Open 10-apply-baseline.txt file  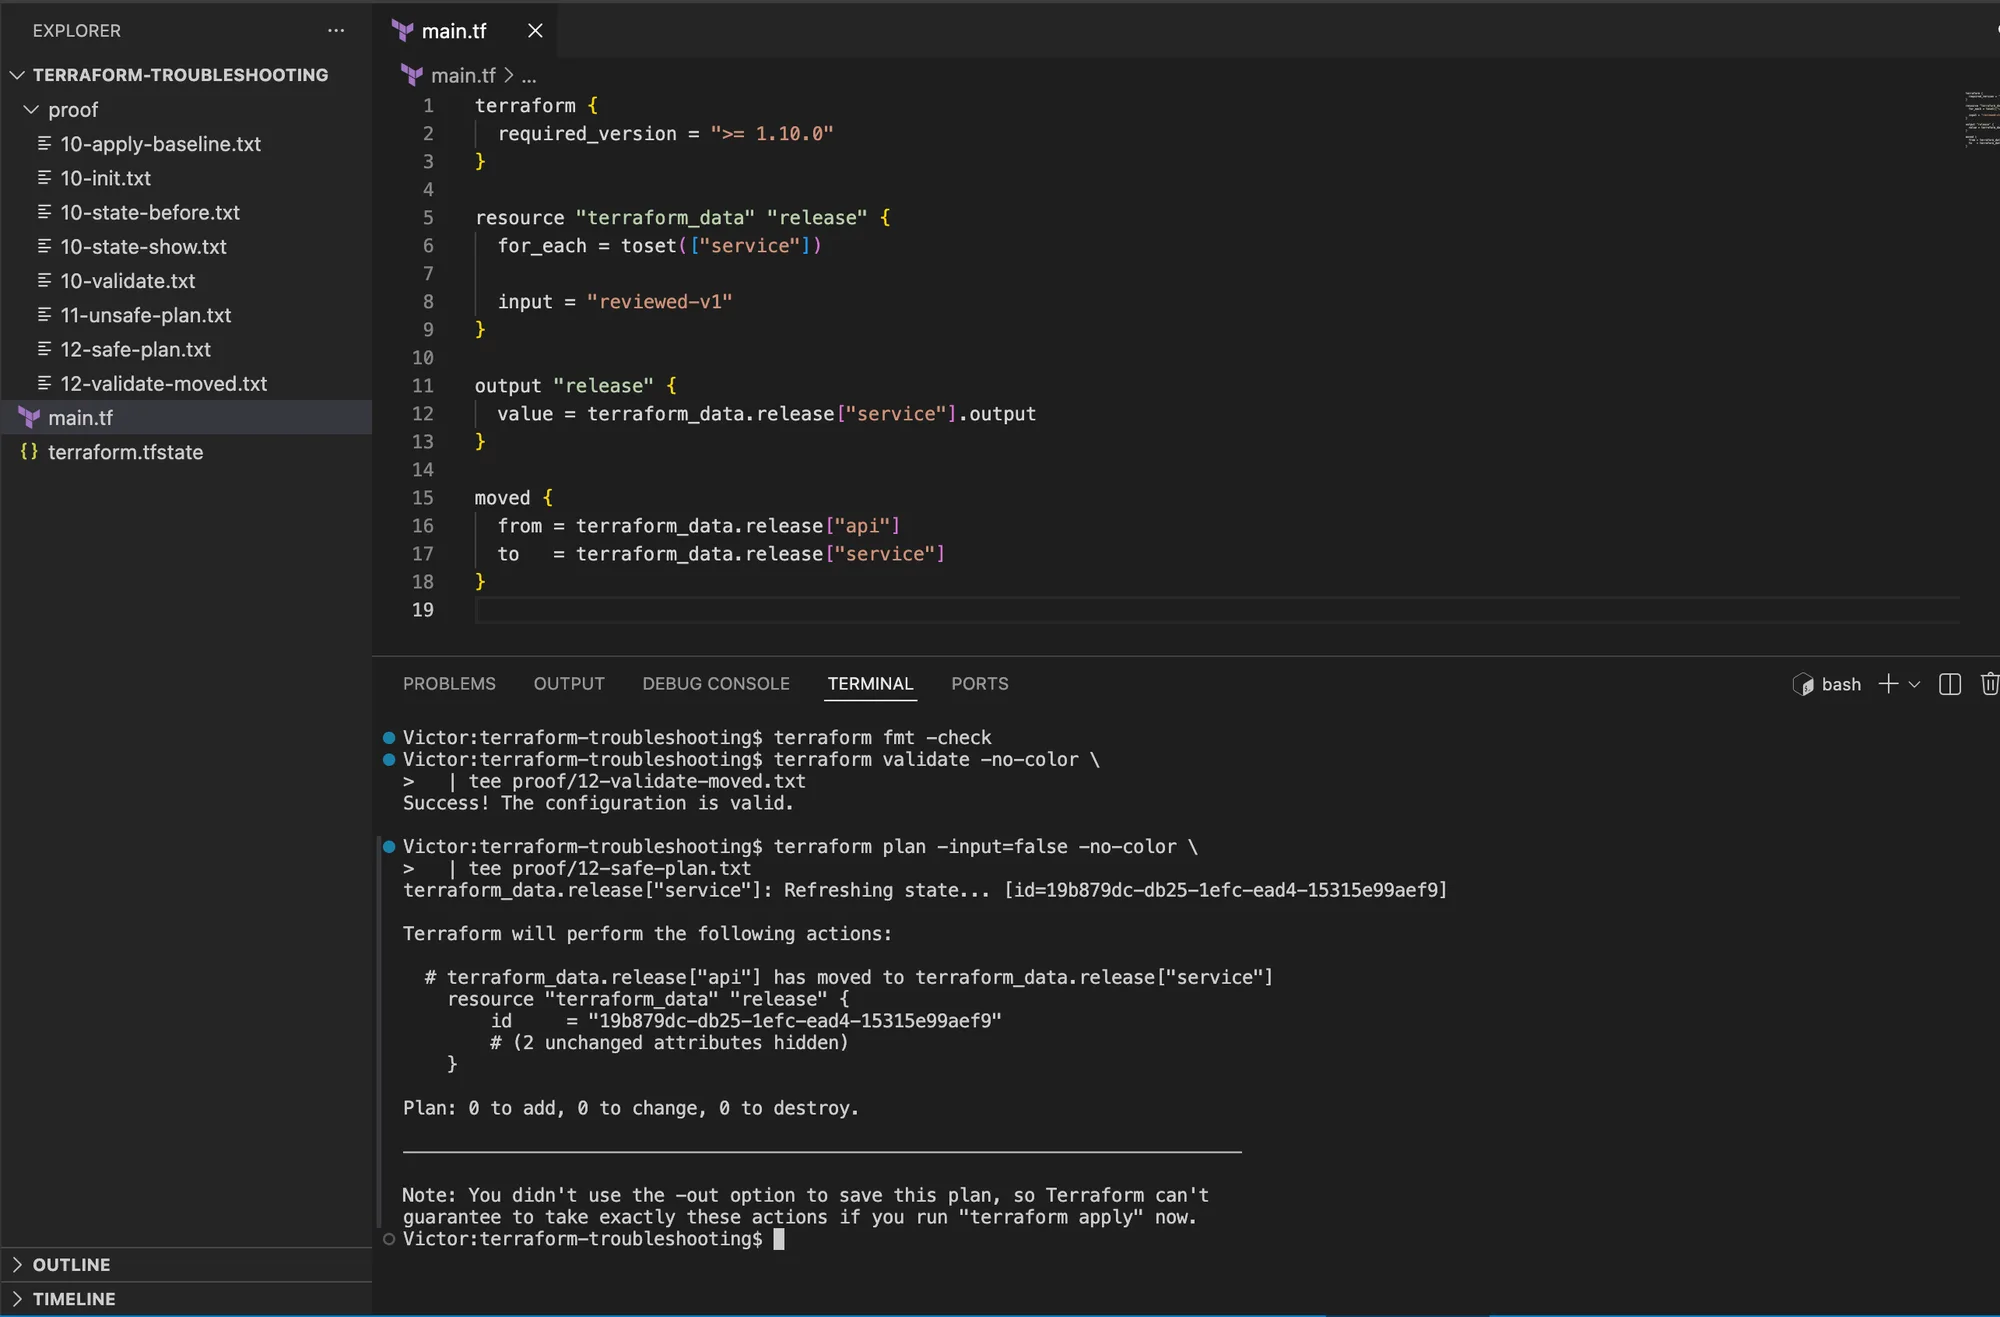pos(160,144)
